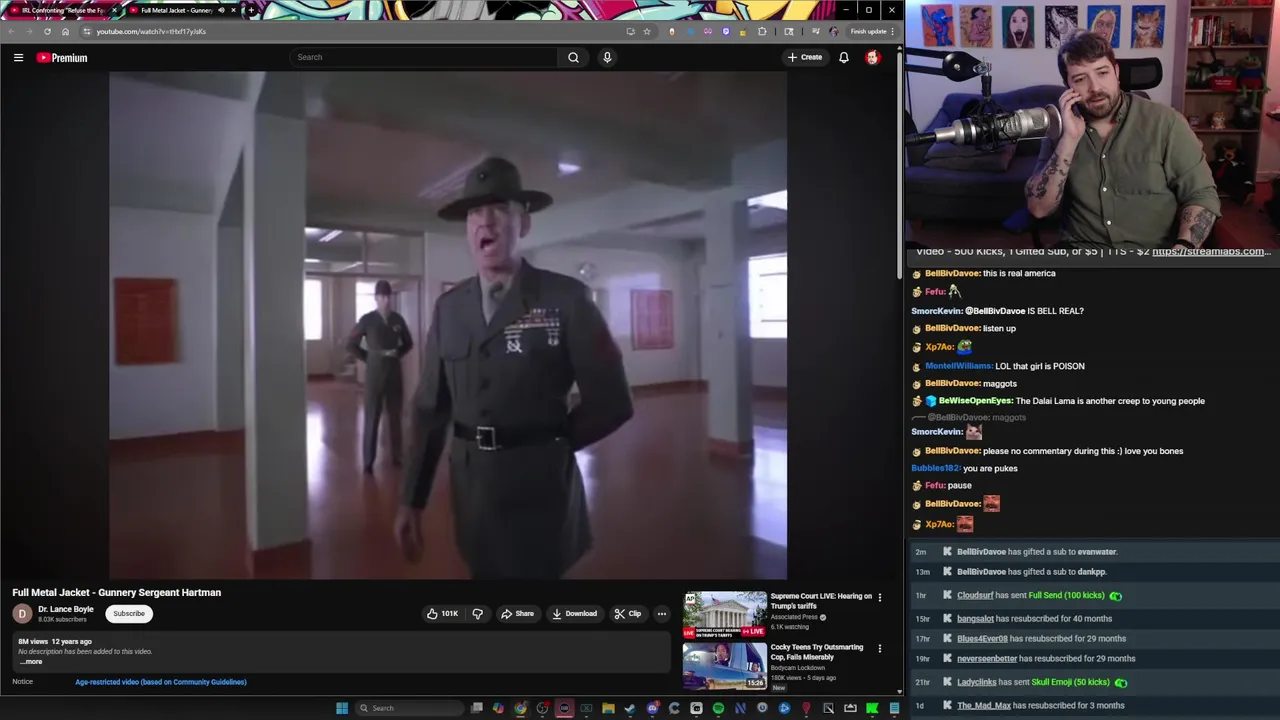Click the YouTube Premium logo
The height and width of the screenshot is (720, 1280).
pos(62,57)
